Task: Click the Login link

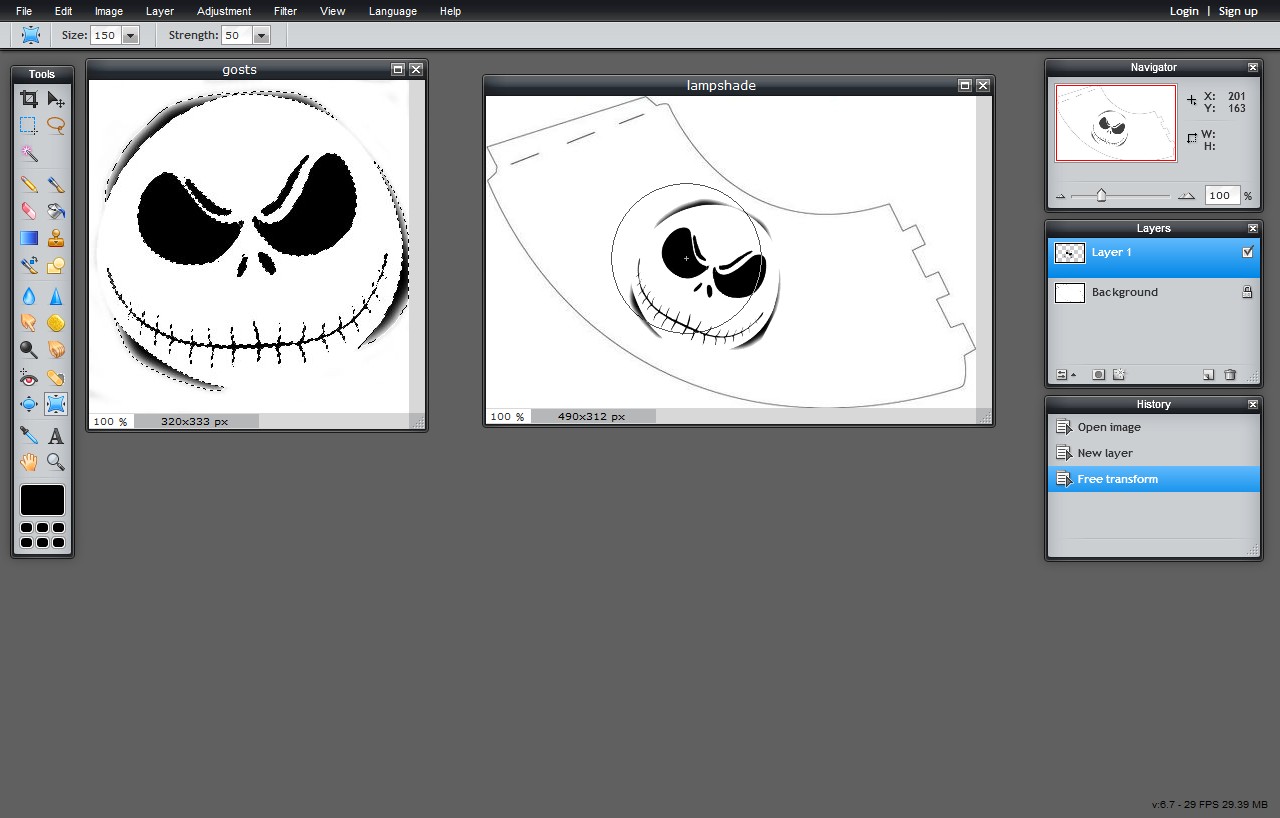Action: click(x=1184, y=11)
